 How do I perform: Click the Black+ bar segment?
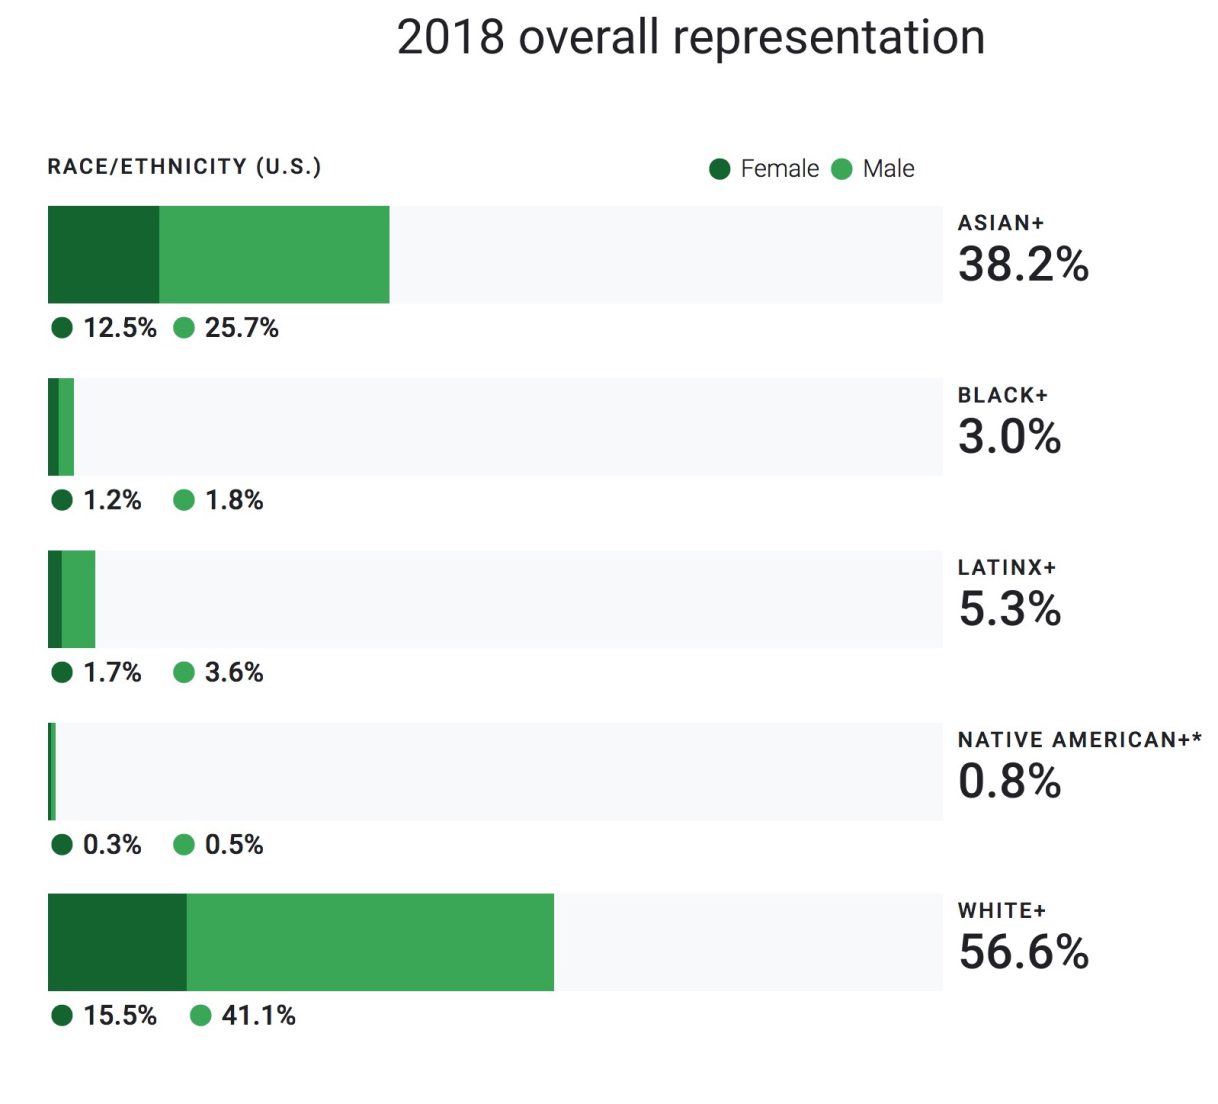coord(61,427)
